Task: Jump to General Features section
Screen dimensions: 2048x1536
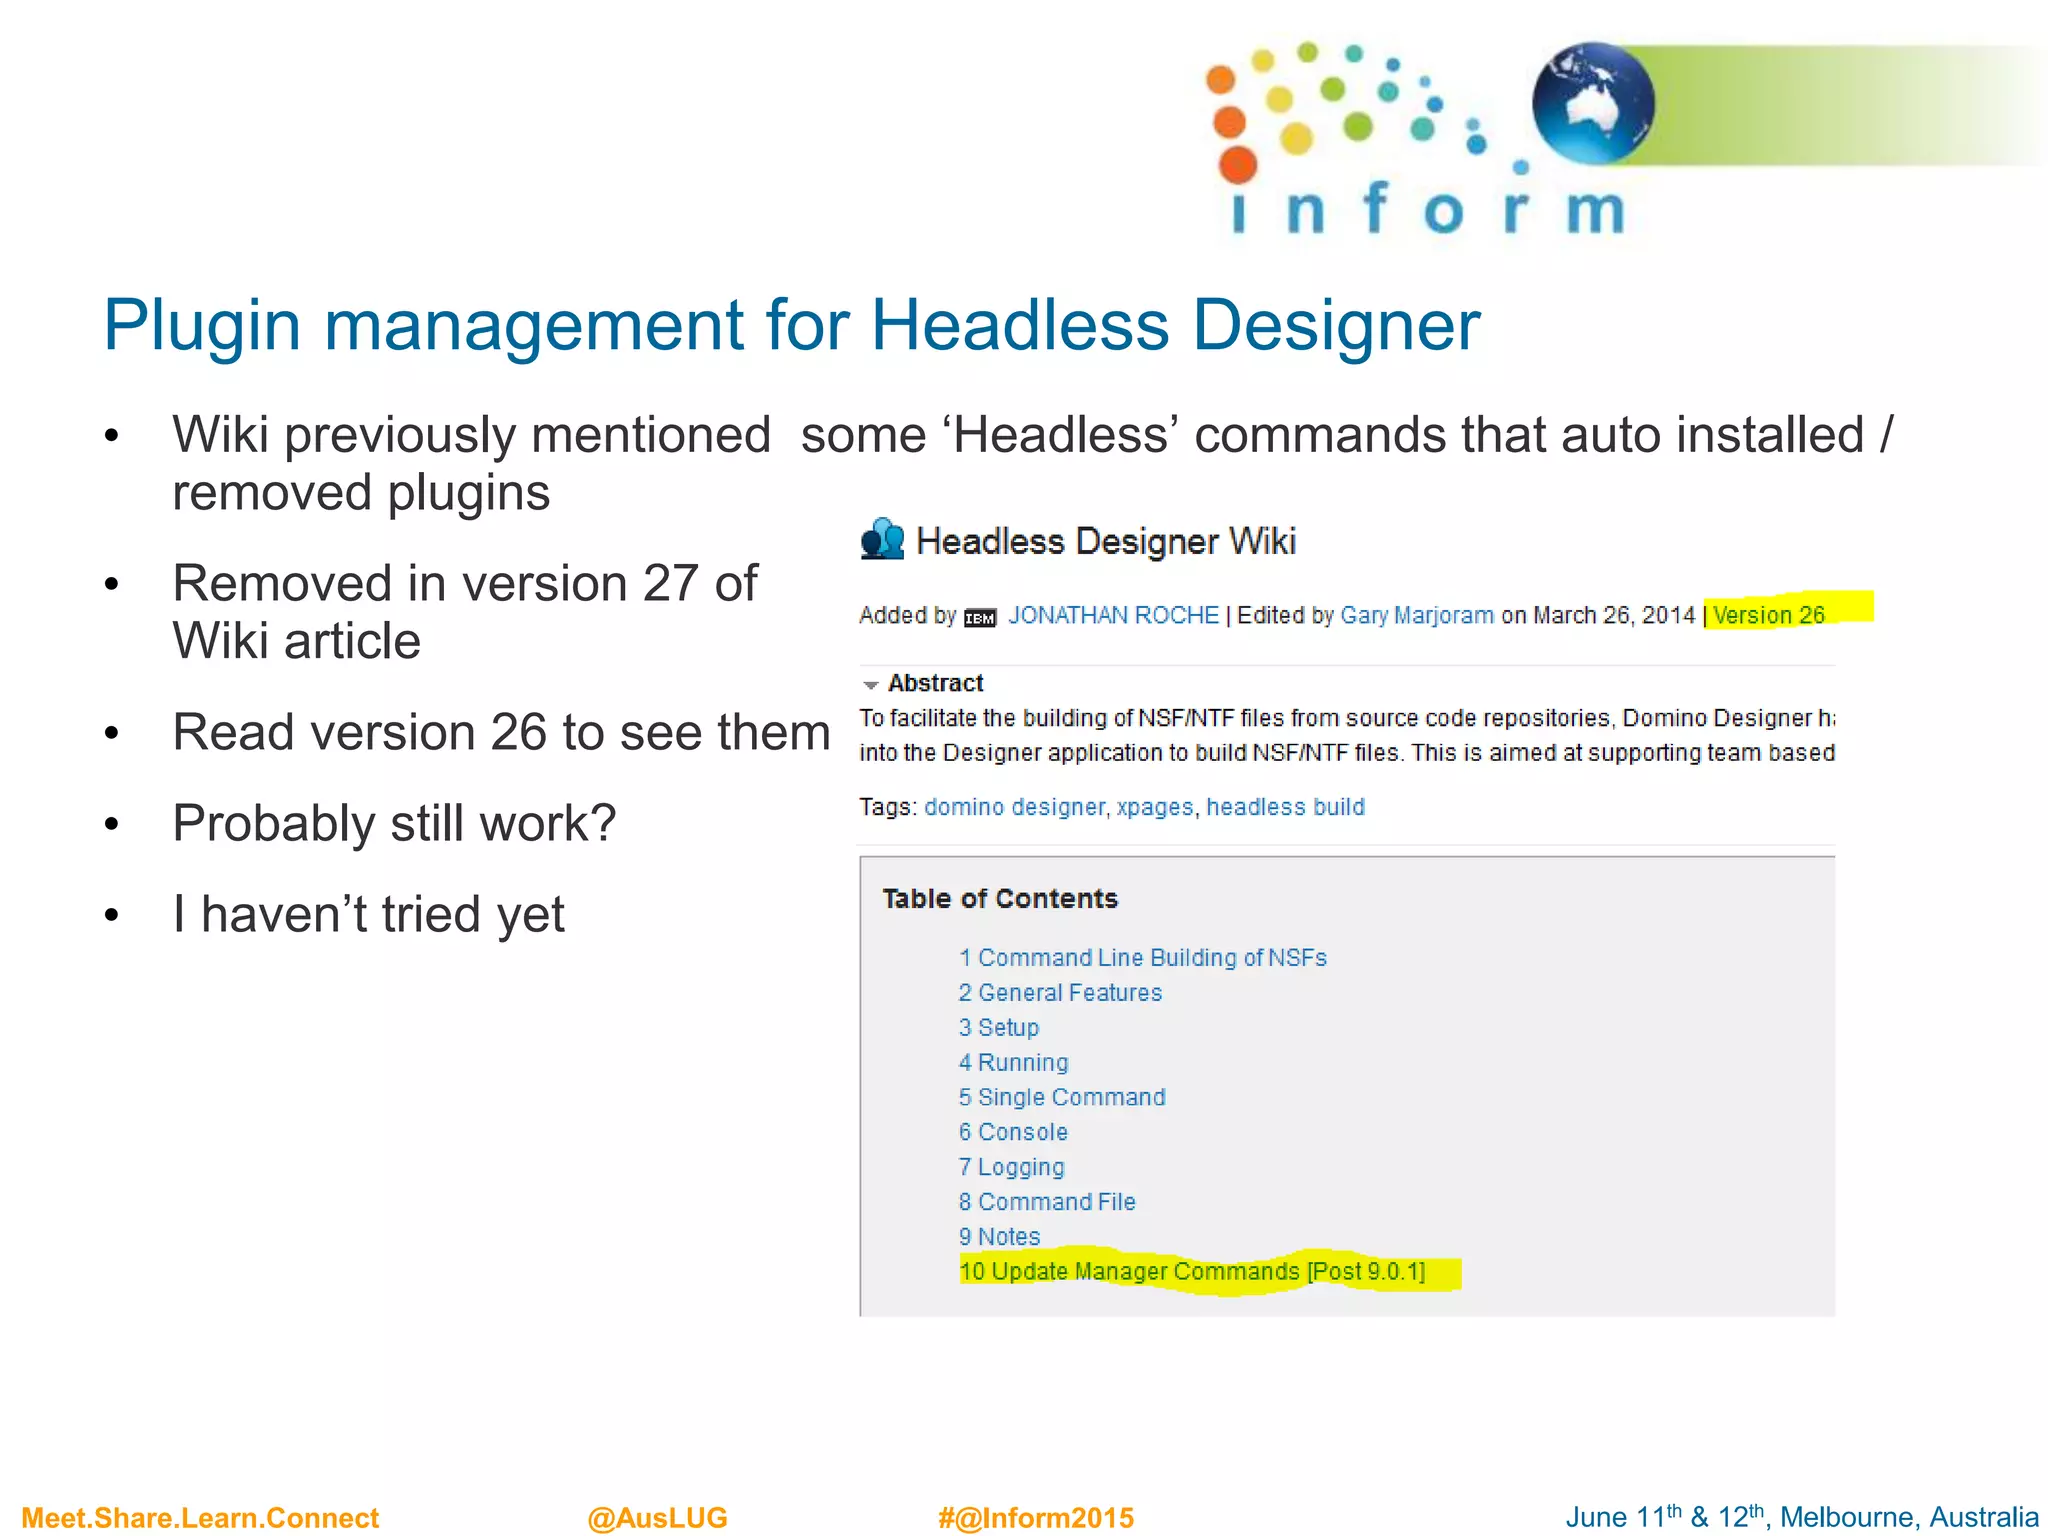Action: 1060,992
